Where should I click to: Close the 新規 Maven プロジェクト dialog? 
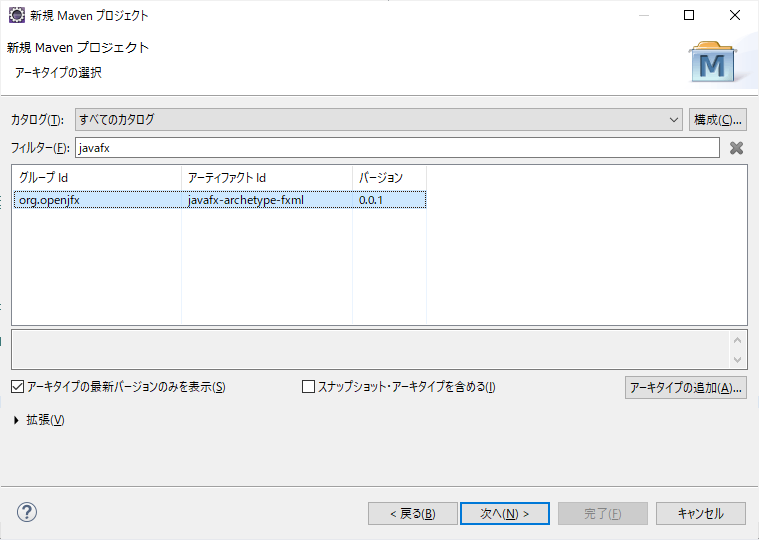pos(735,15)
